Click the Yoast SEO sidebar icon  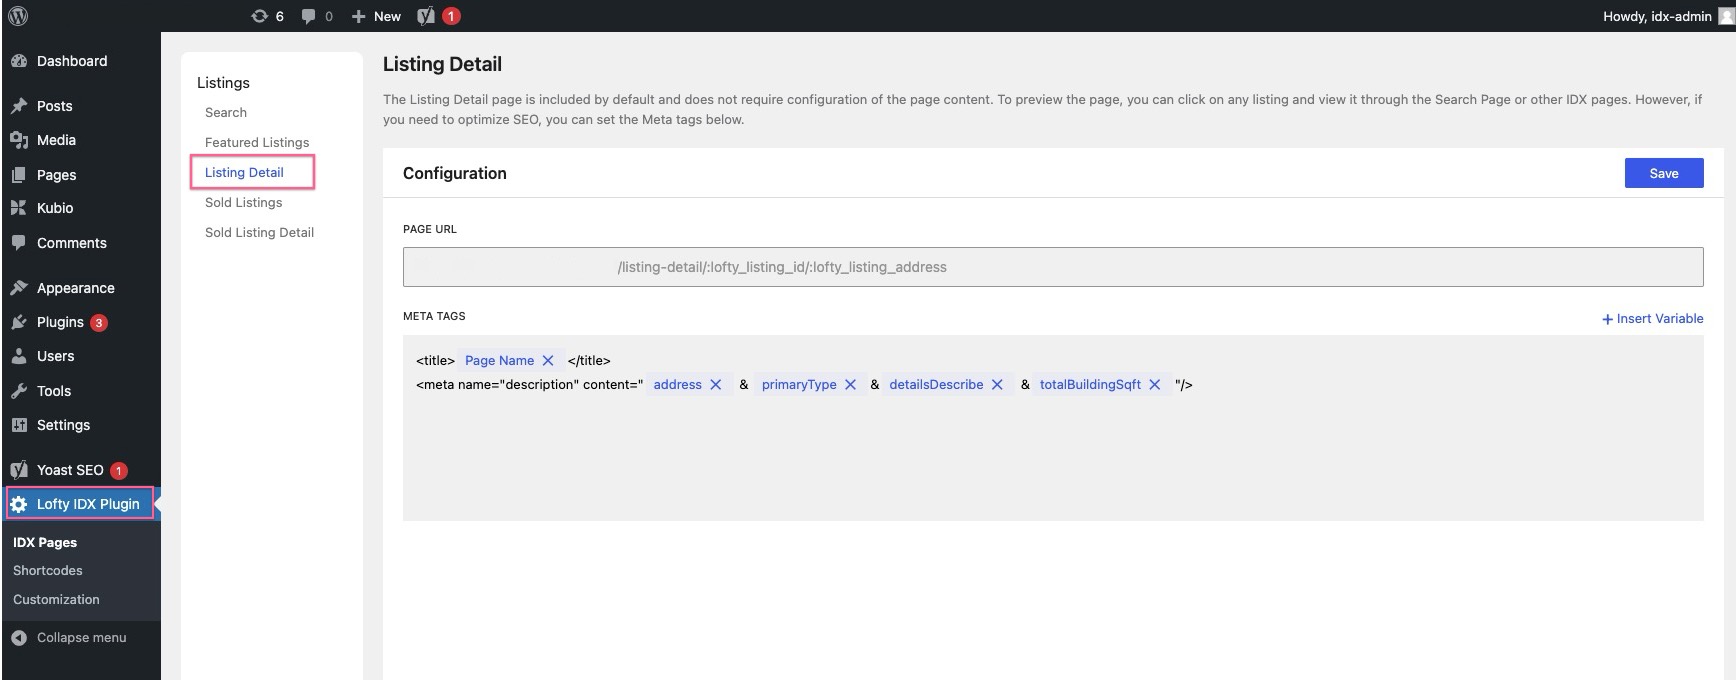coord(19,470)
